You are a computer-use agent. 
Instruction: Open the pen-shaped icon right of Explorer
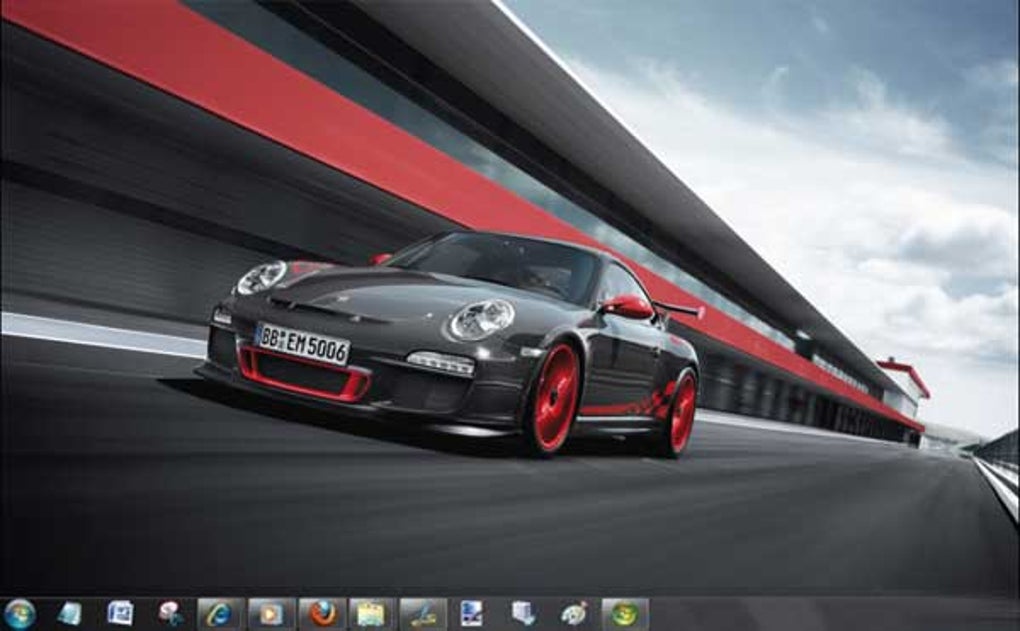pyautogui.click(x=423, y=614)
